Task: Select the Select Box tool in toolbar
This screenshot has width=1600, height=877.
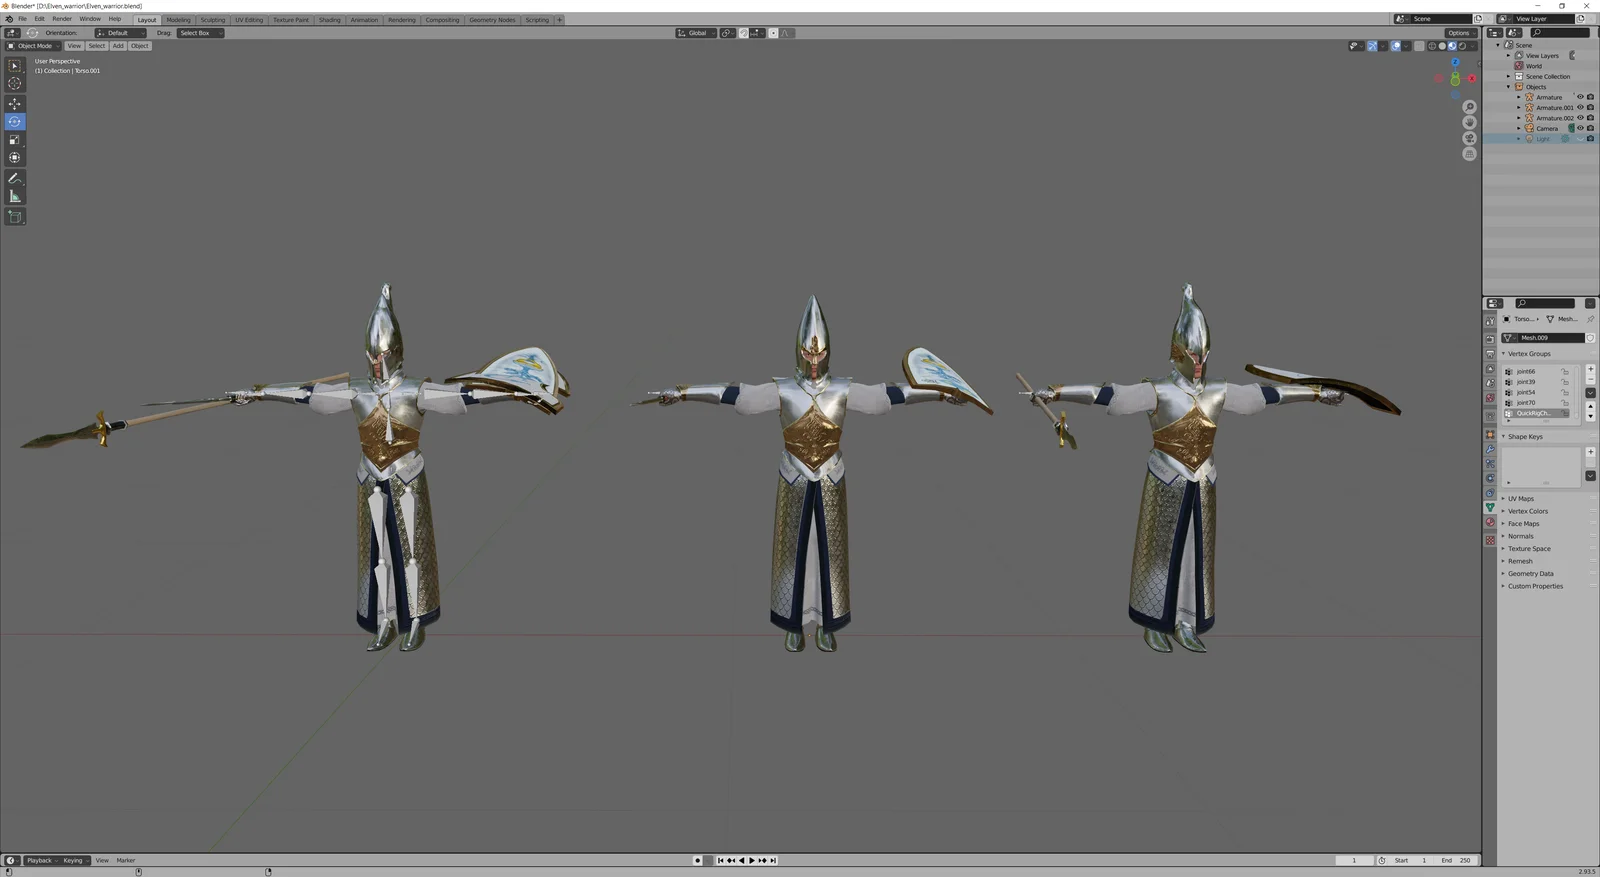Action: pos(15,66)
